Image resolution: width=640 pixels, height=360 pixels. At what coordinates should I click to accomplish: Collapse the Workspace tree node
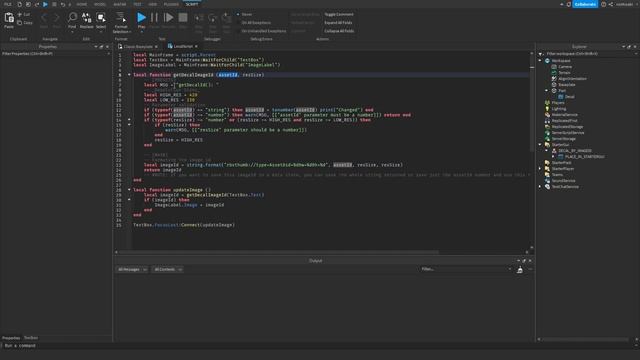(x=540, y=60)
